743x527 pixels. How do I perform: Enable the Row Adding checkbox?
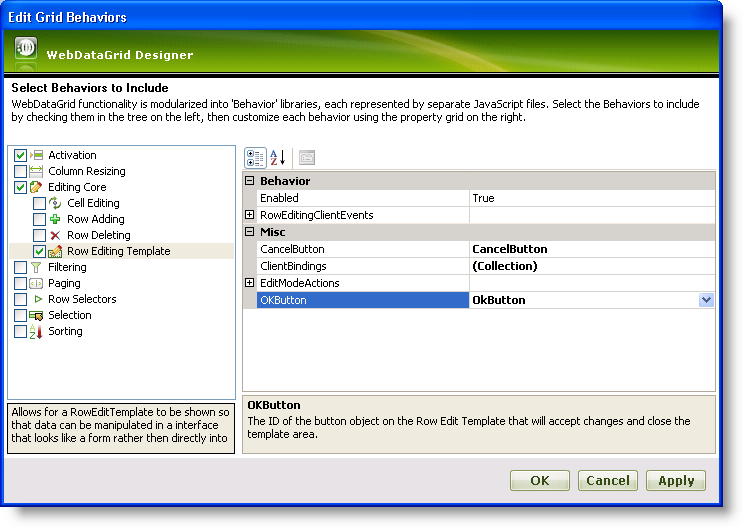tap(39, 219)
